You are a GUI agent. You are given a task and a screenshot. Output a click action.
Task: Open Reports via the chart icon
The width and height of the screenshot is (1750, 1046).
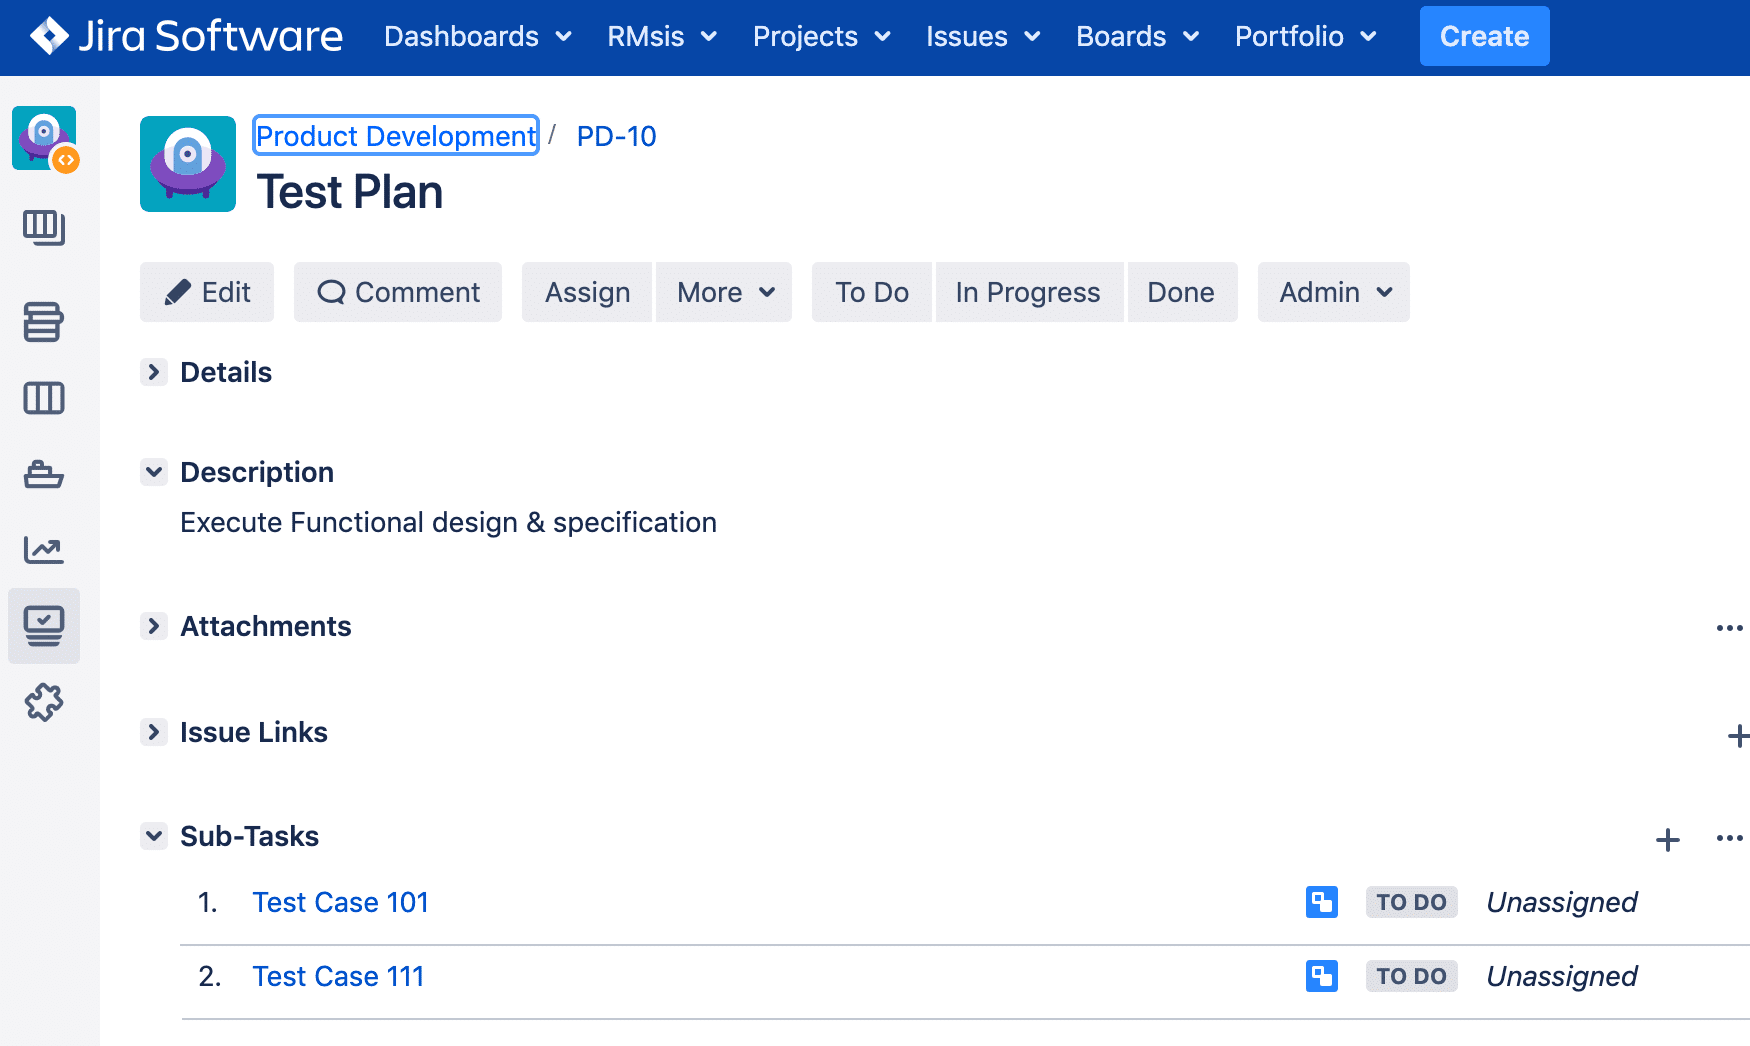pos(44,549)
